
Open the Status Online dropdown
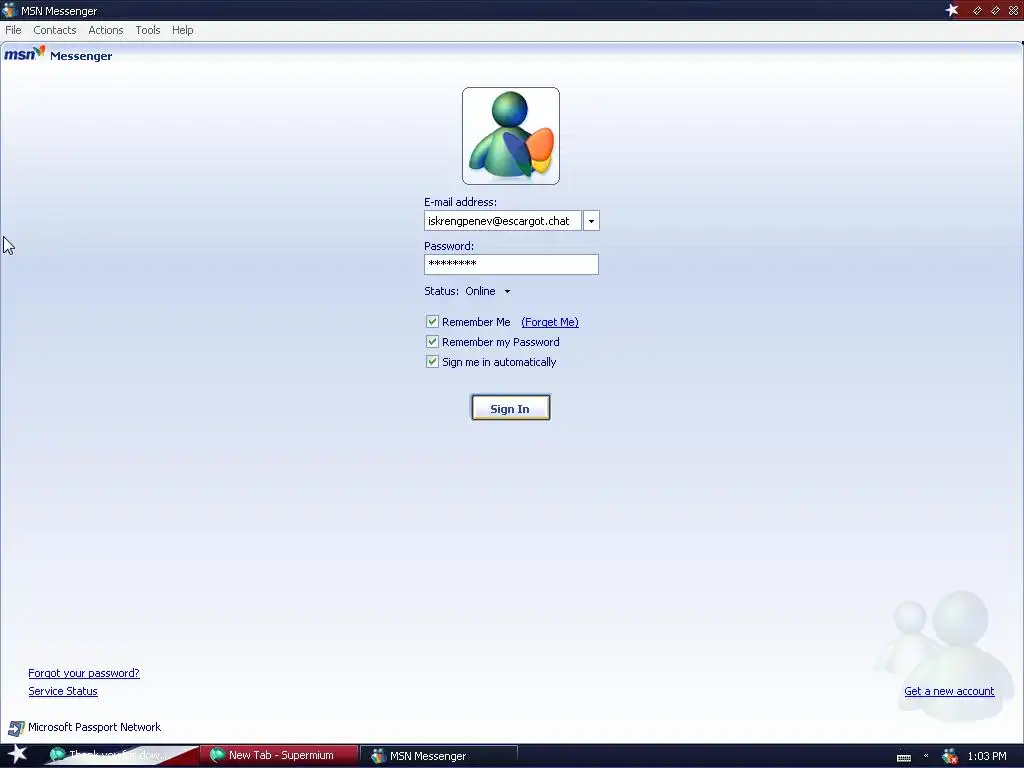(488, 291)
